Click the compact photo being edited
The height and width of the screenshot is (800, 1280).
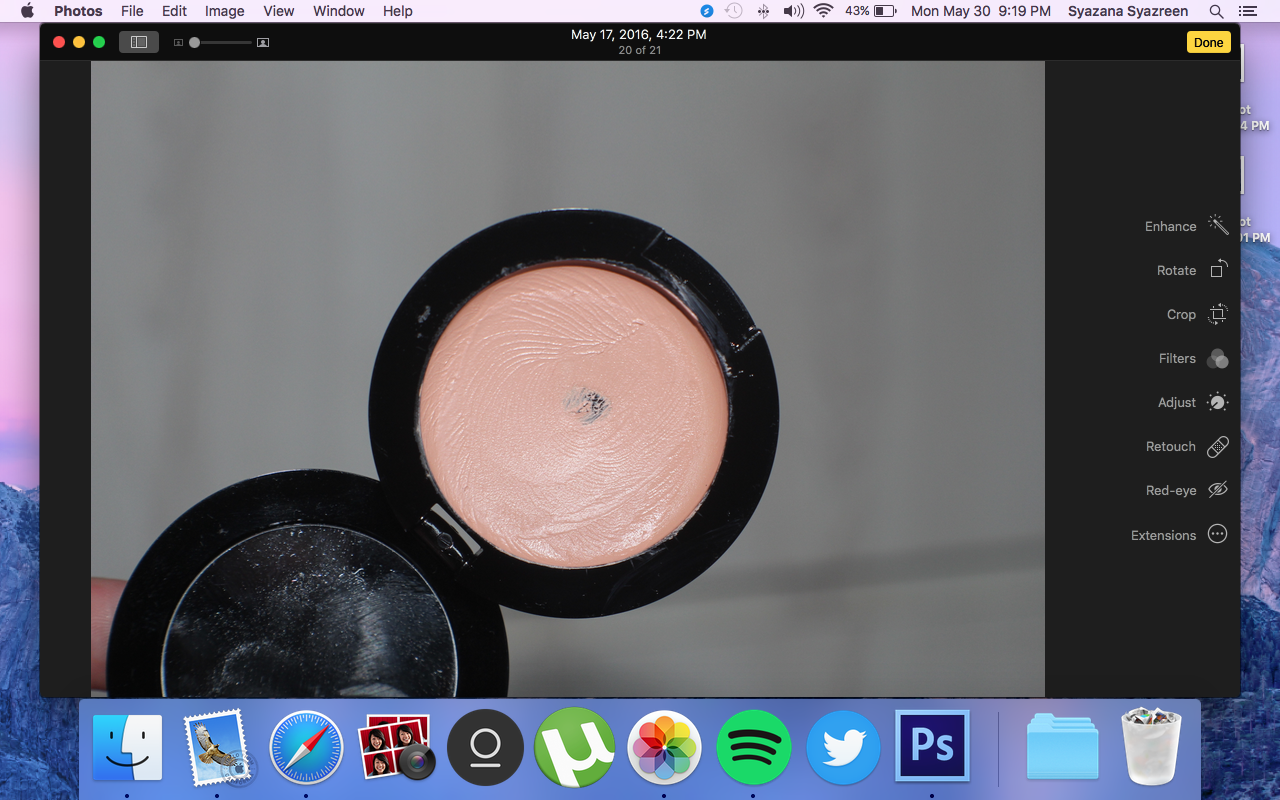(568, 379)
